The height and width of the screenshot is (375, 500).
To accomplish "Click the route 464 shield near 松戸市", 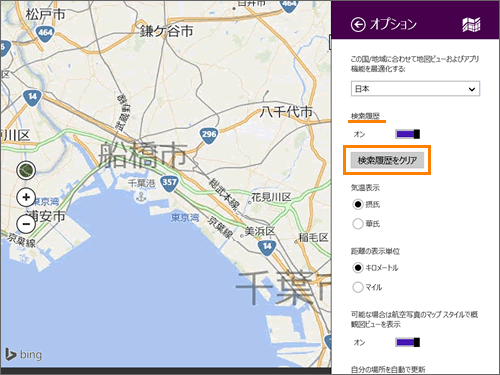I will [x=45, y=33].
